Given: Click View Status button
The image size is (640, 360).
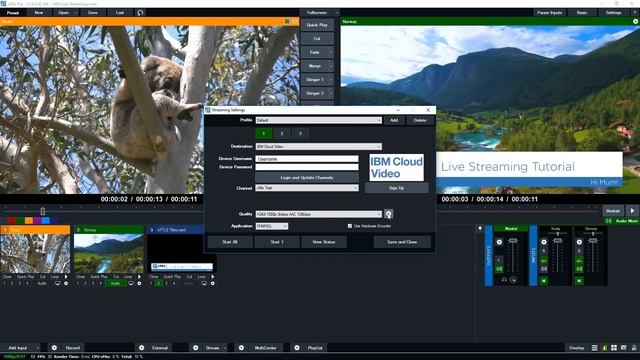Looking at the screenshot, I should click(x=324, y=242).
